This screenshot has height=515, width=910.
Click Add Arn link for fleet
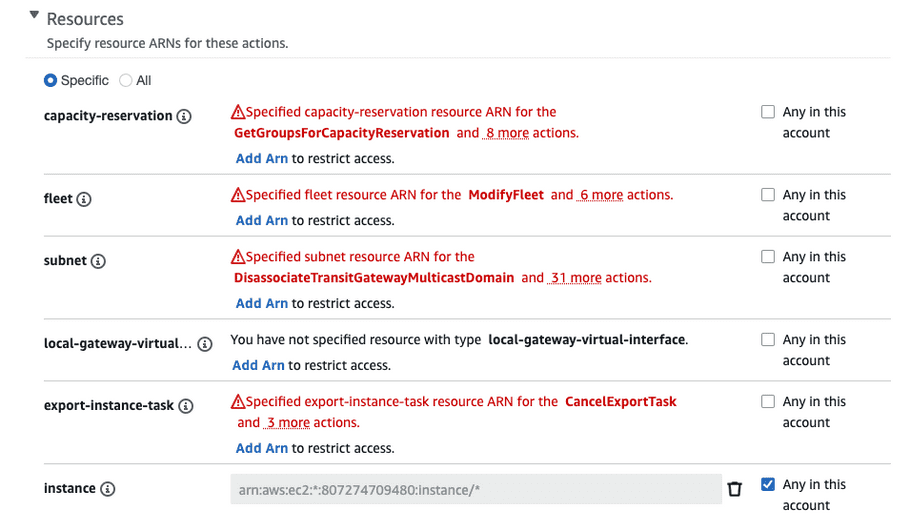pyautogui.click(x=262, y=221)
